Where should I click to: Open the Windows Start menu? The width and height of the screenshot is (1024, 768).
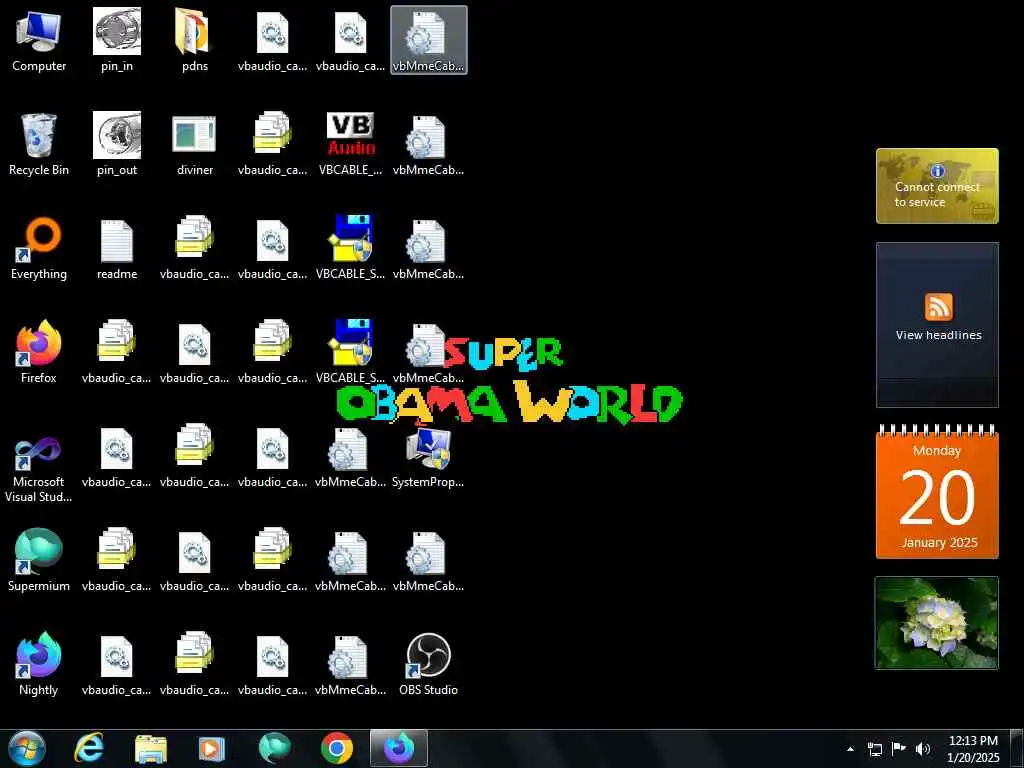[27, 748]
